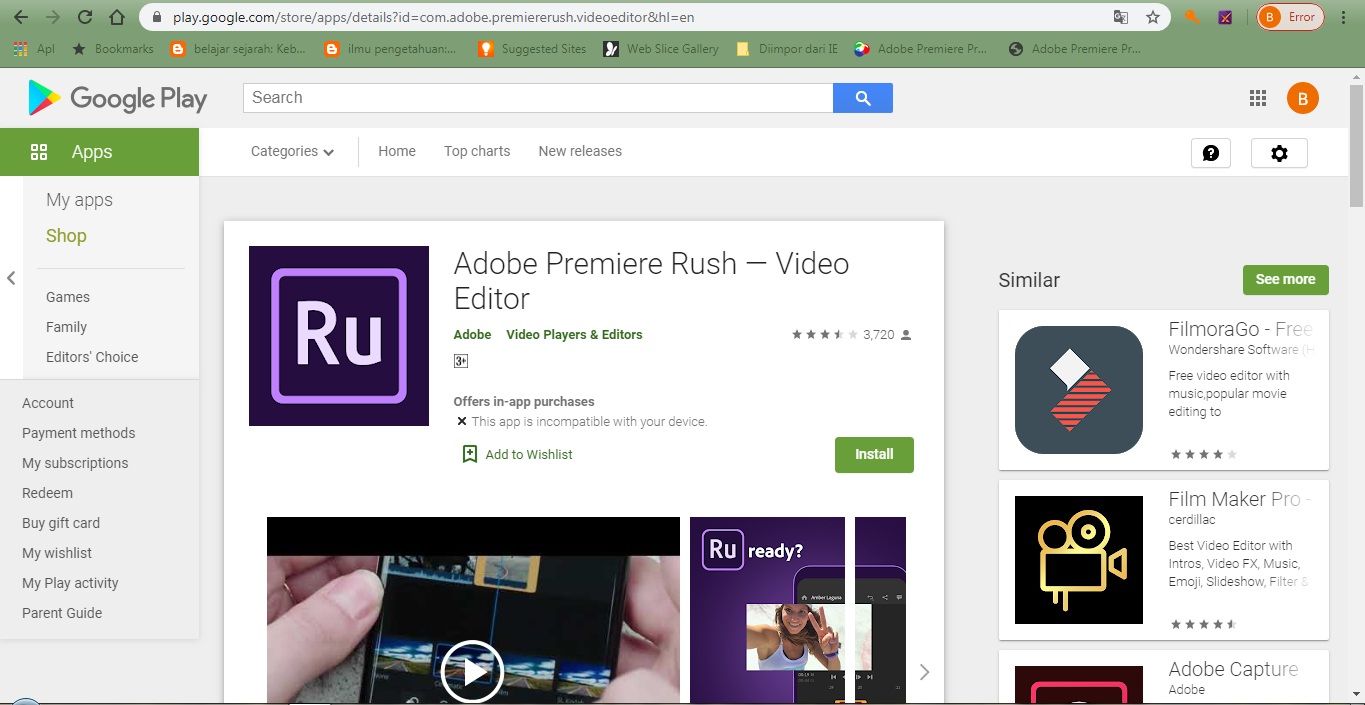
Task: Play the app preview video
Action: (x=472, y=672)
